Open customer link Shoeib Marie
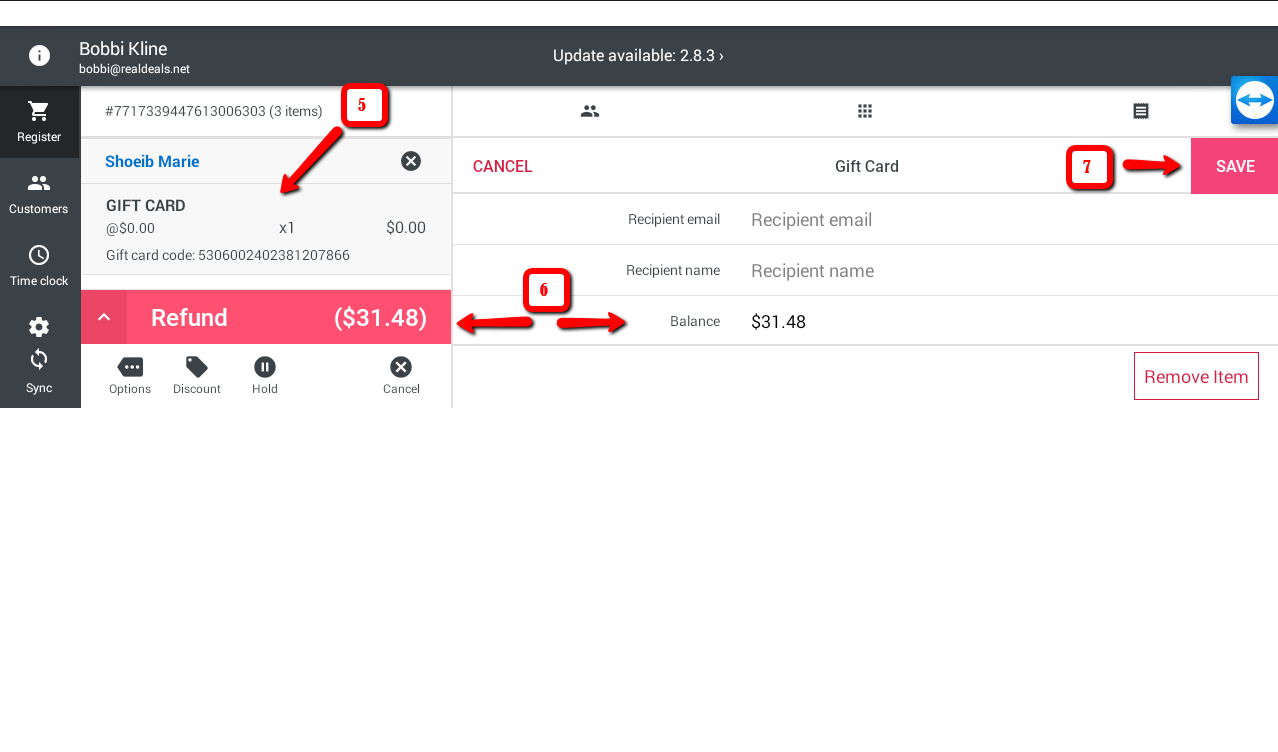 tap(152, 161)
